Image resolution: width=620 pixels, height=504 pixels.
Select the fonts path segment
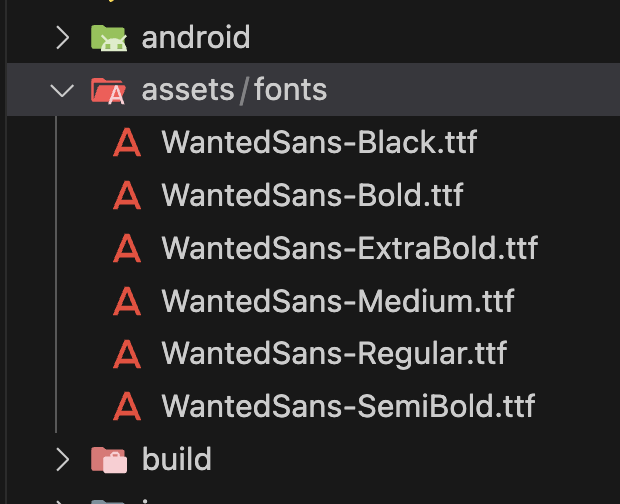[x=290, y=90]
